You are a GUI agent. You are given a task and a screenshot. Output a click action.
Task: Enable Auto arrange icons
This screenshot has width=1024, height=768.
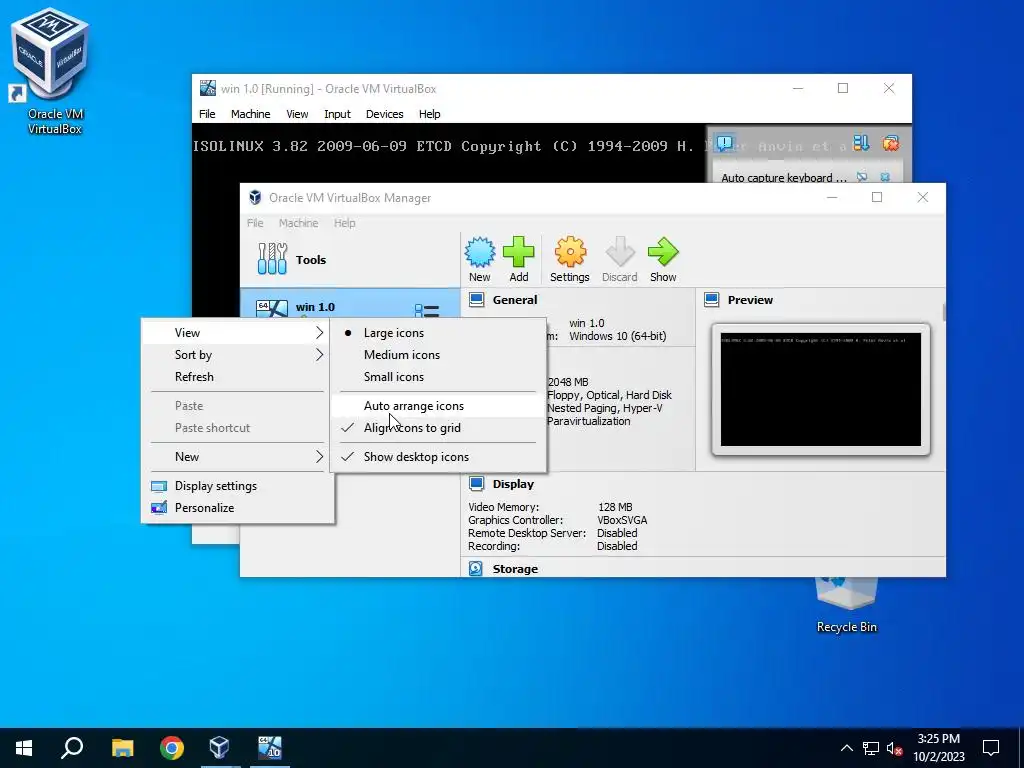tap(438, 406)
